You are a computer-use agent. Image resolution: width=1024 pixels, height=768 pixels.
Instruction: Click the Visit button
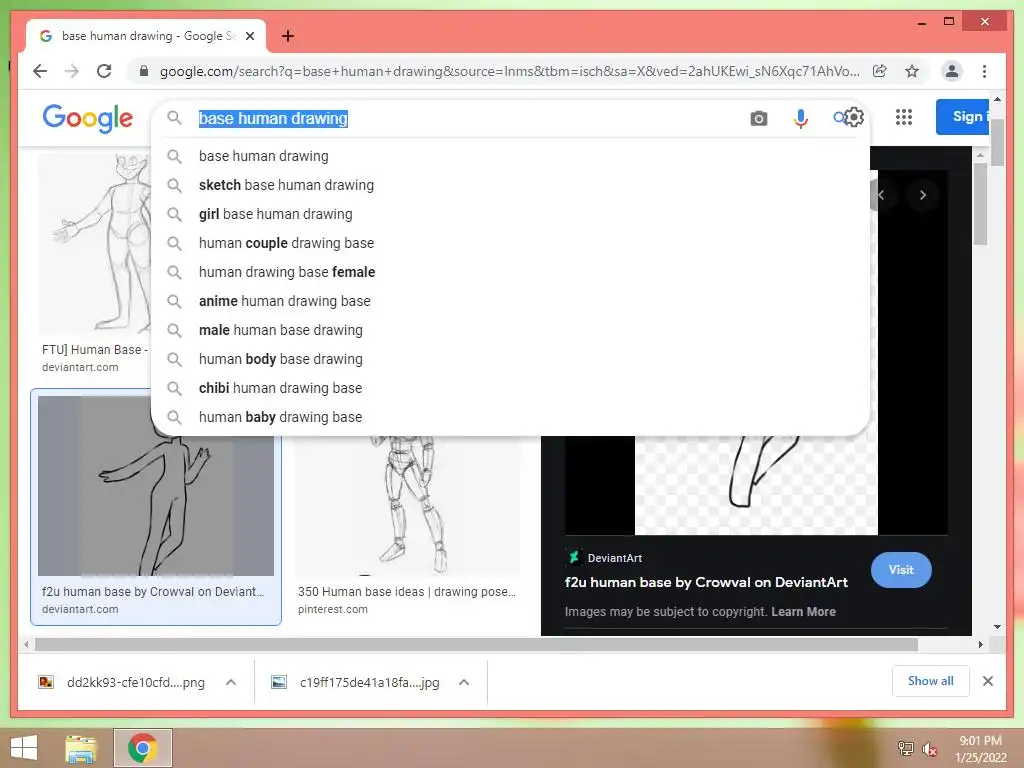click(x=901, y=570)
